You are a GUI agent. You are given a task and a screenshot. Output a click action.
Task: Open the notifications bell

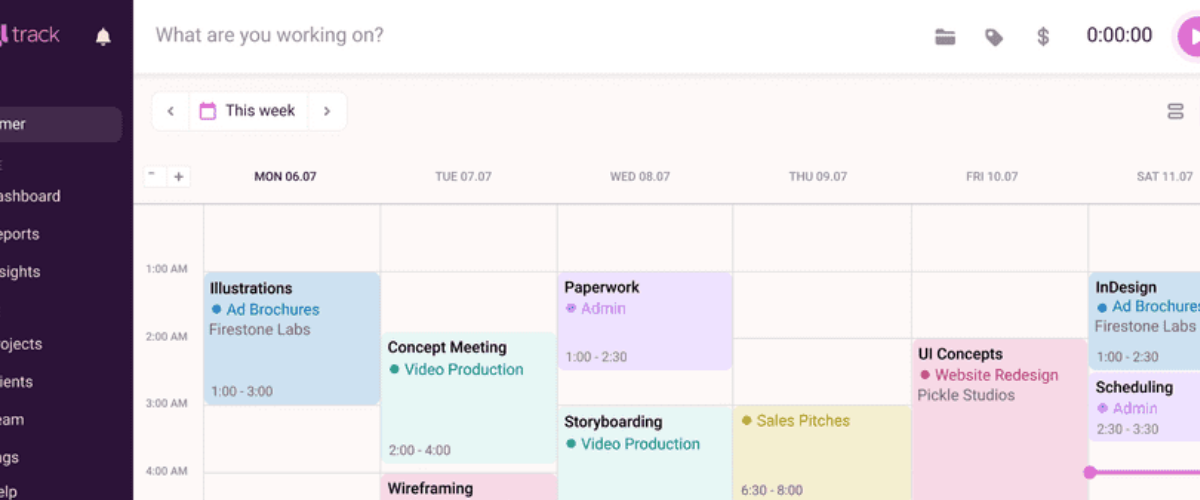coord(103,36)
